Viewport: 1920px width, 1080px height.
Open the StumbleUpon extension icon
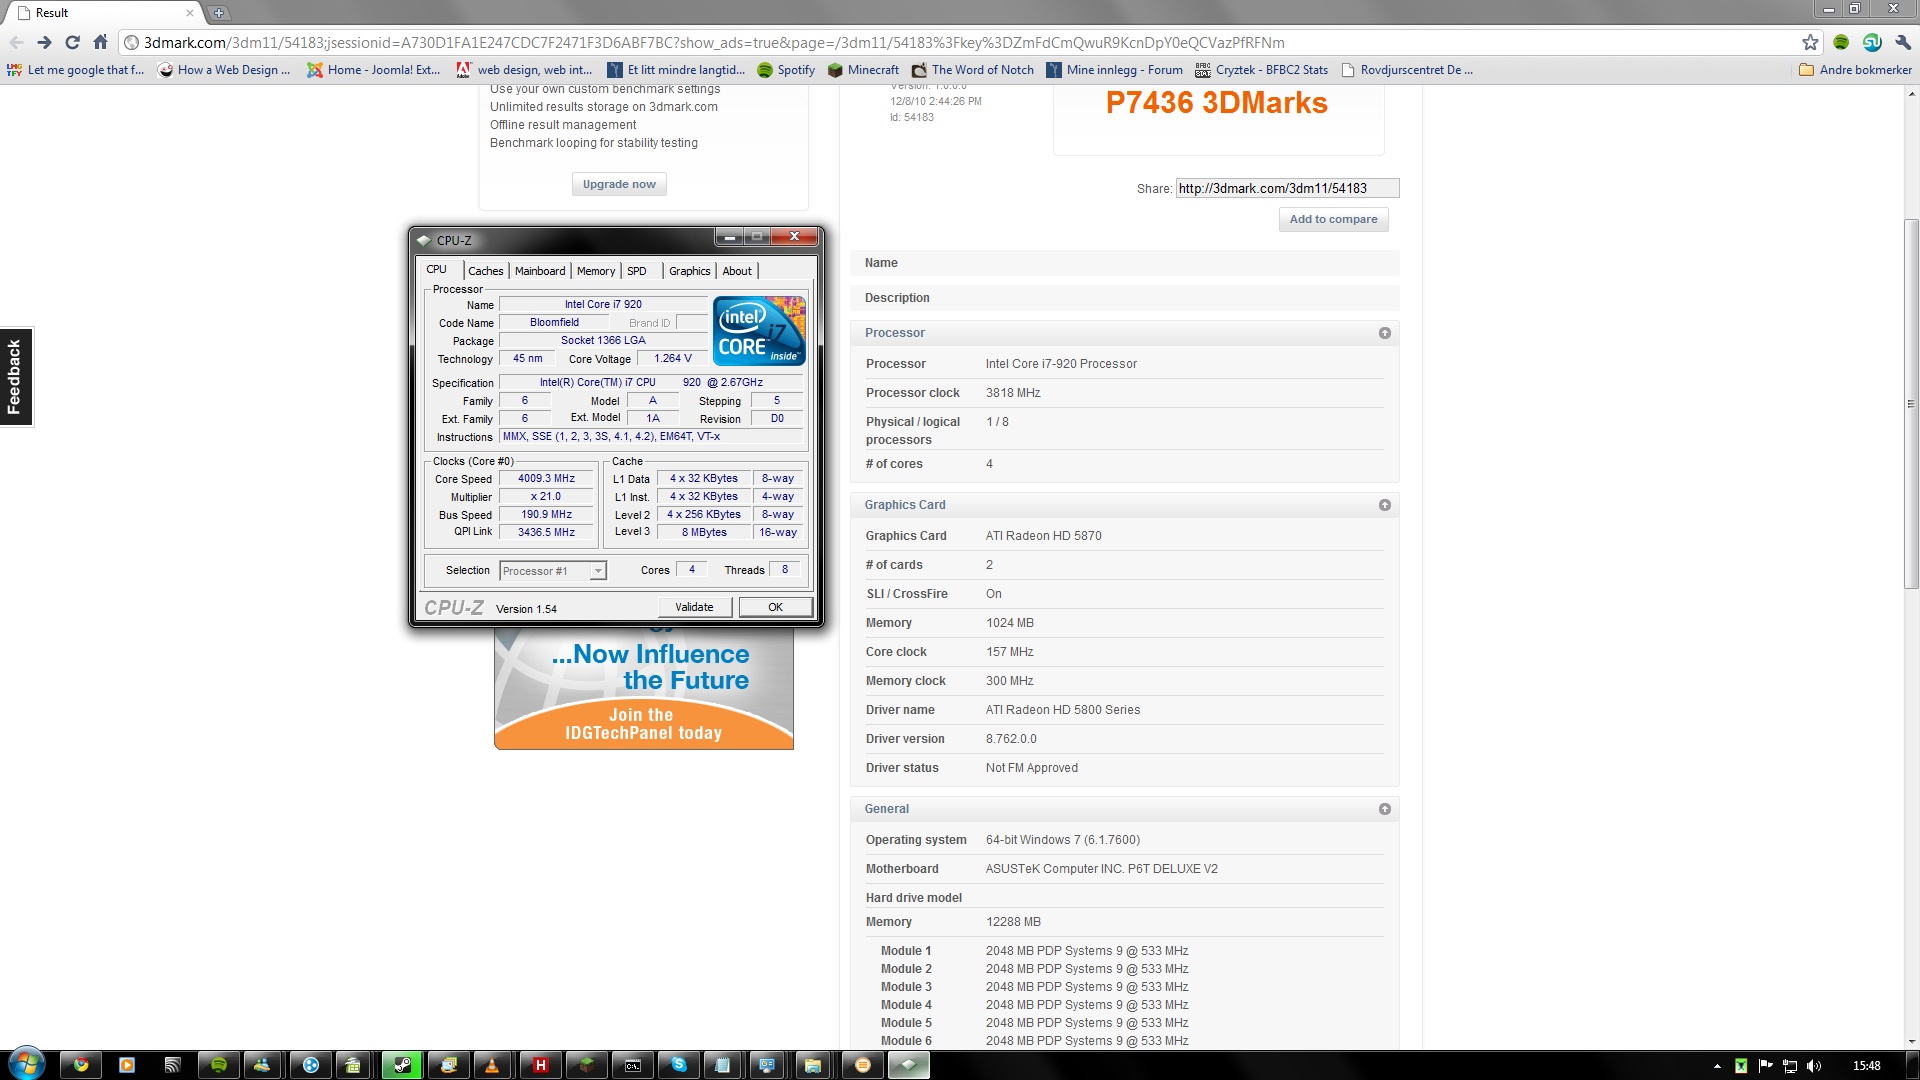(x=1872, y=42)
